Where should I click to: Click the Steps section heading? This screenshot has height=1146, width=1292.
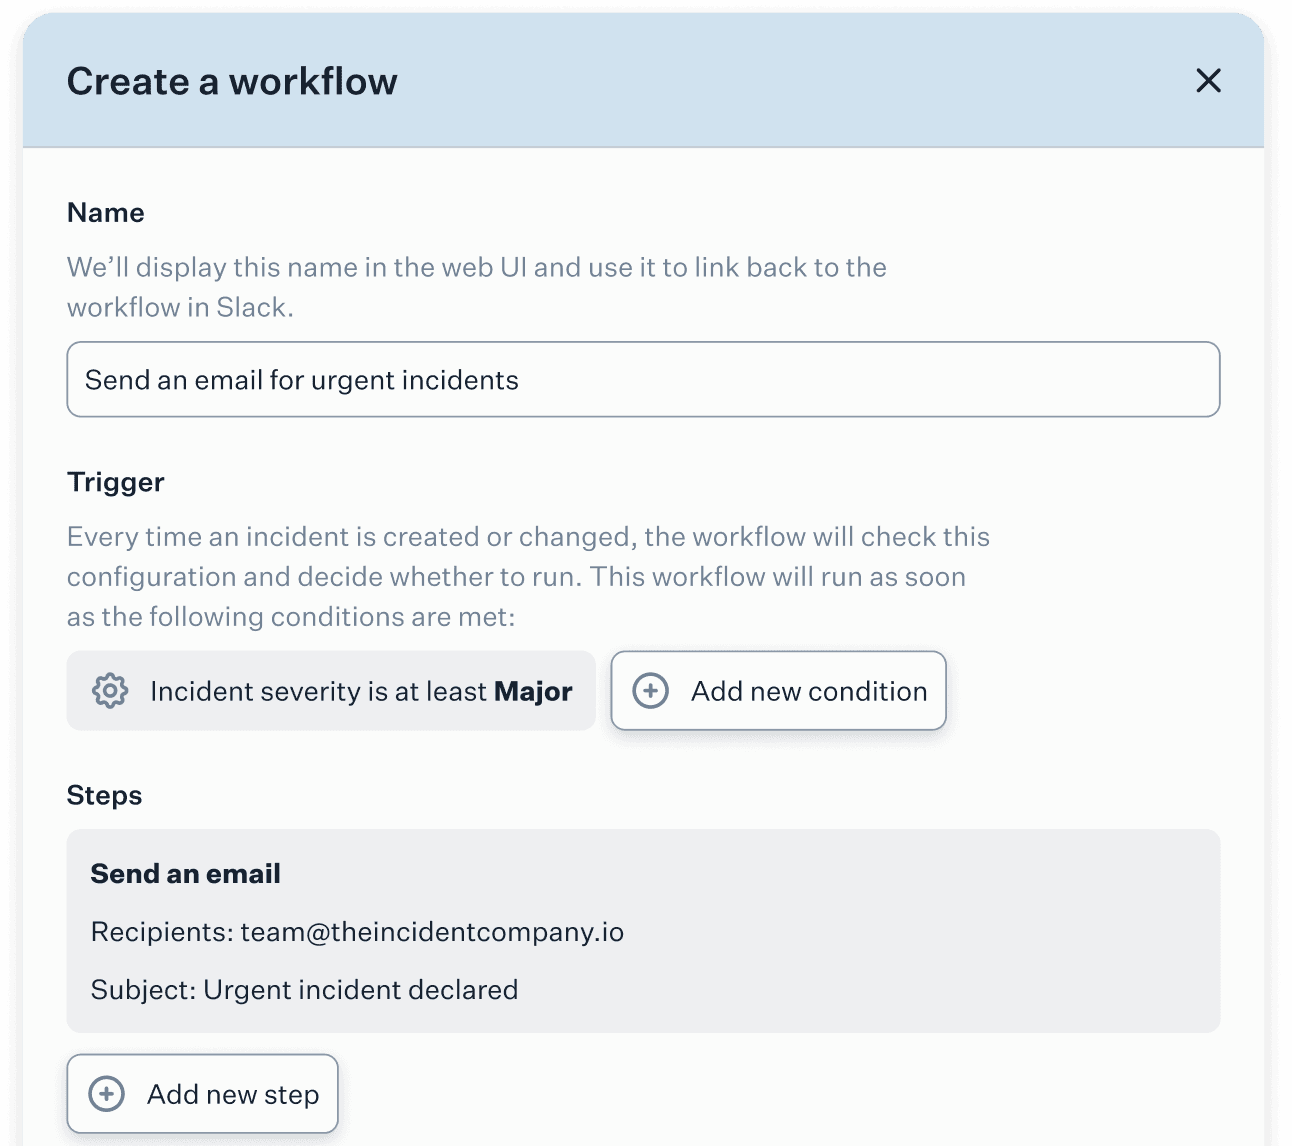104,796
